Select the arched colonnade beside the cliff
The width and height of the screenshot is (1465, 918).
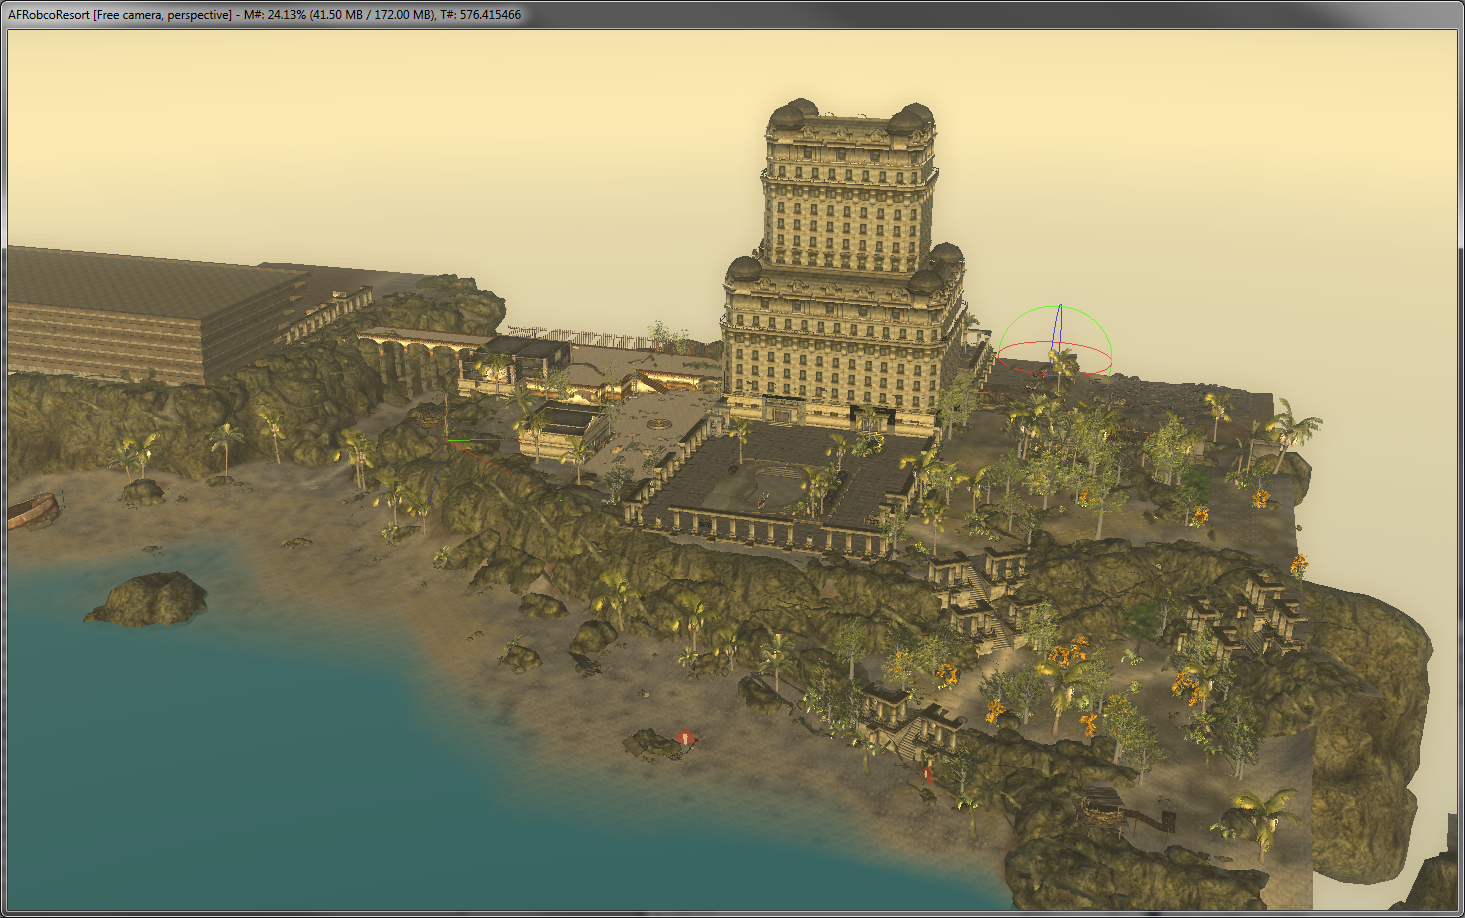412,360
